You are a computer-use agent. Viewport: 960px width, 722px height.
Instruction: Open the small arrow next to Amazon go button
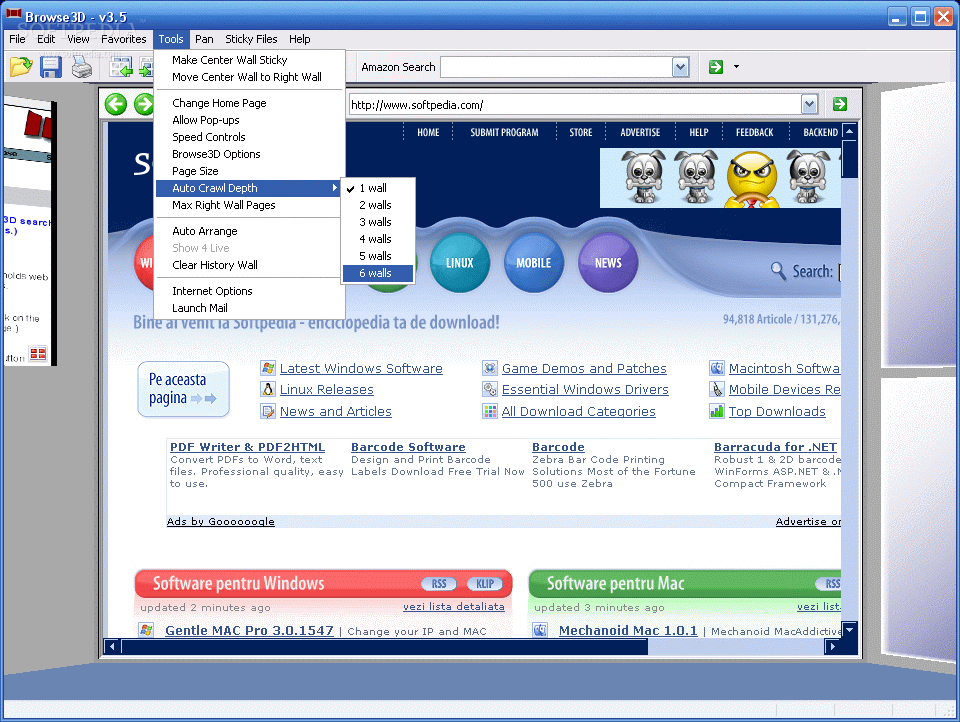click(x=736, y=67)
